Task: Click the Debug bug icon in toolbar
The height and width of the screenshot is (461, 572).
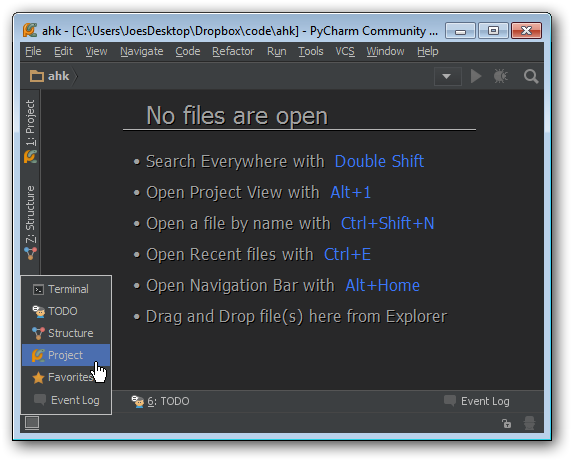Action: click(500, 77)
